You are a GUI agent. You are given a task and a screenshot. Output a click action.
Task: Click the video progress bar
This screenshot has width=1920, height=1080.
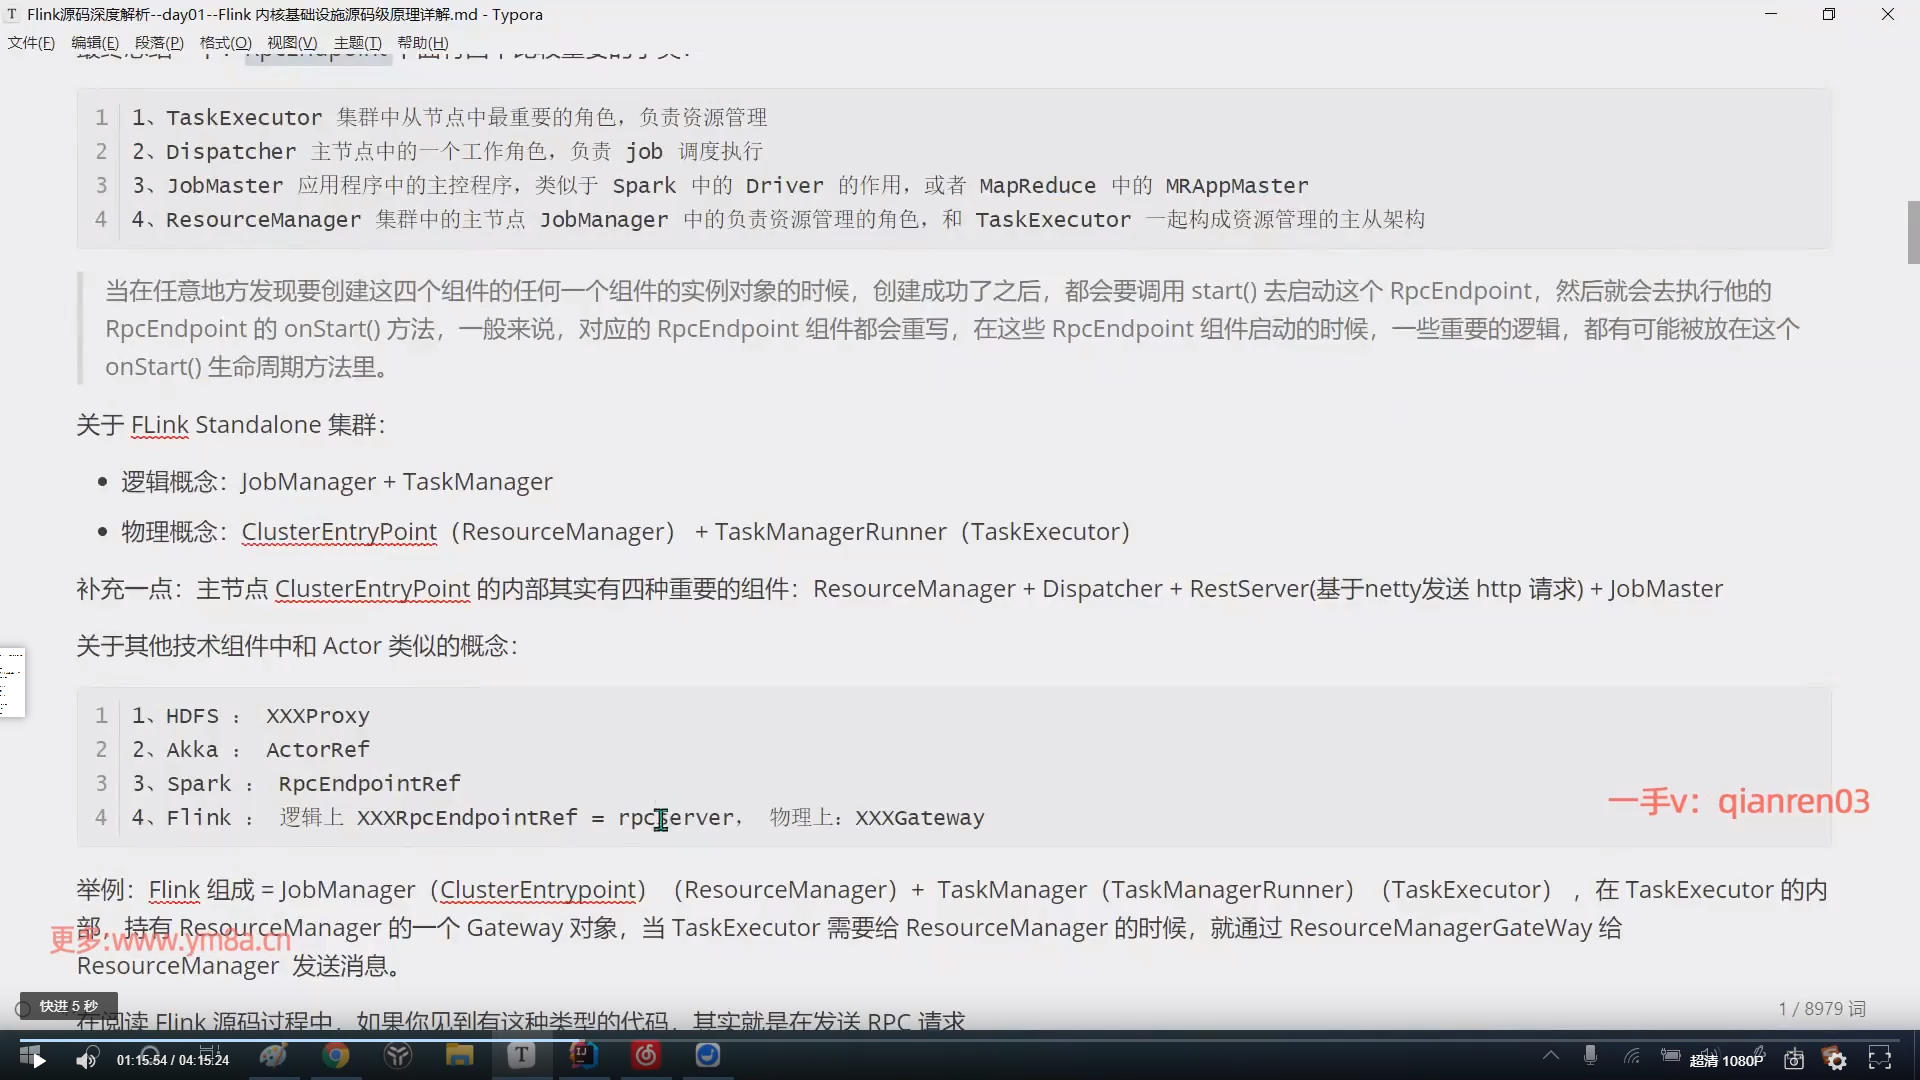point(960,1040)
